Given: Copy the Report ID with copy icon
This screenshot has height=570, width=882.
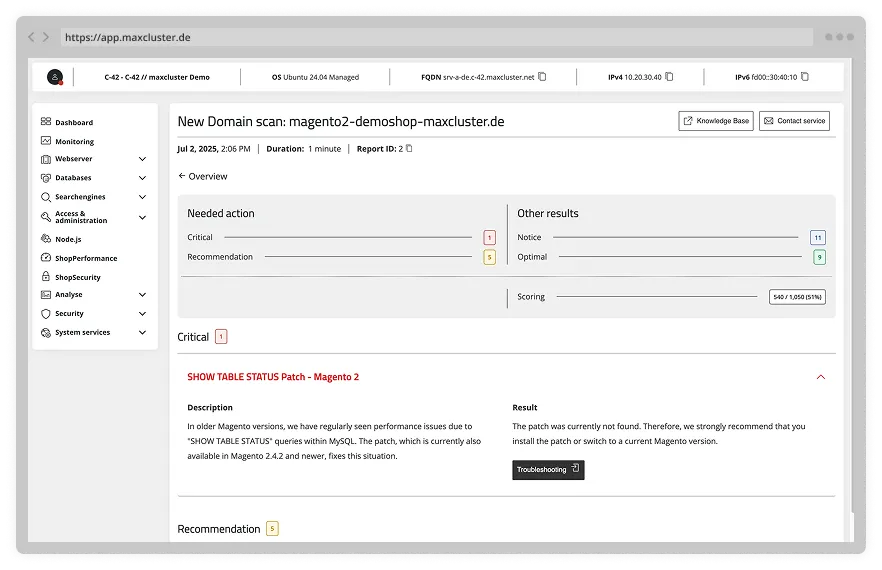Looking at the screenshot, I should click(x=409, y=149).
